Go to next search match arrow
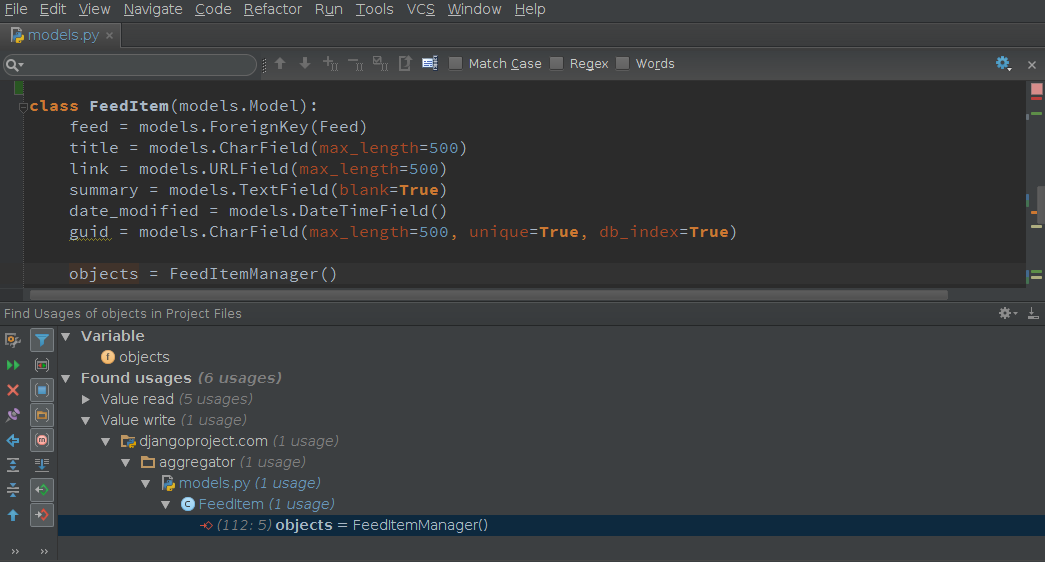Image resolution: width=1045 pixels, height=562 pixels. [305, 63]
